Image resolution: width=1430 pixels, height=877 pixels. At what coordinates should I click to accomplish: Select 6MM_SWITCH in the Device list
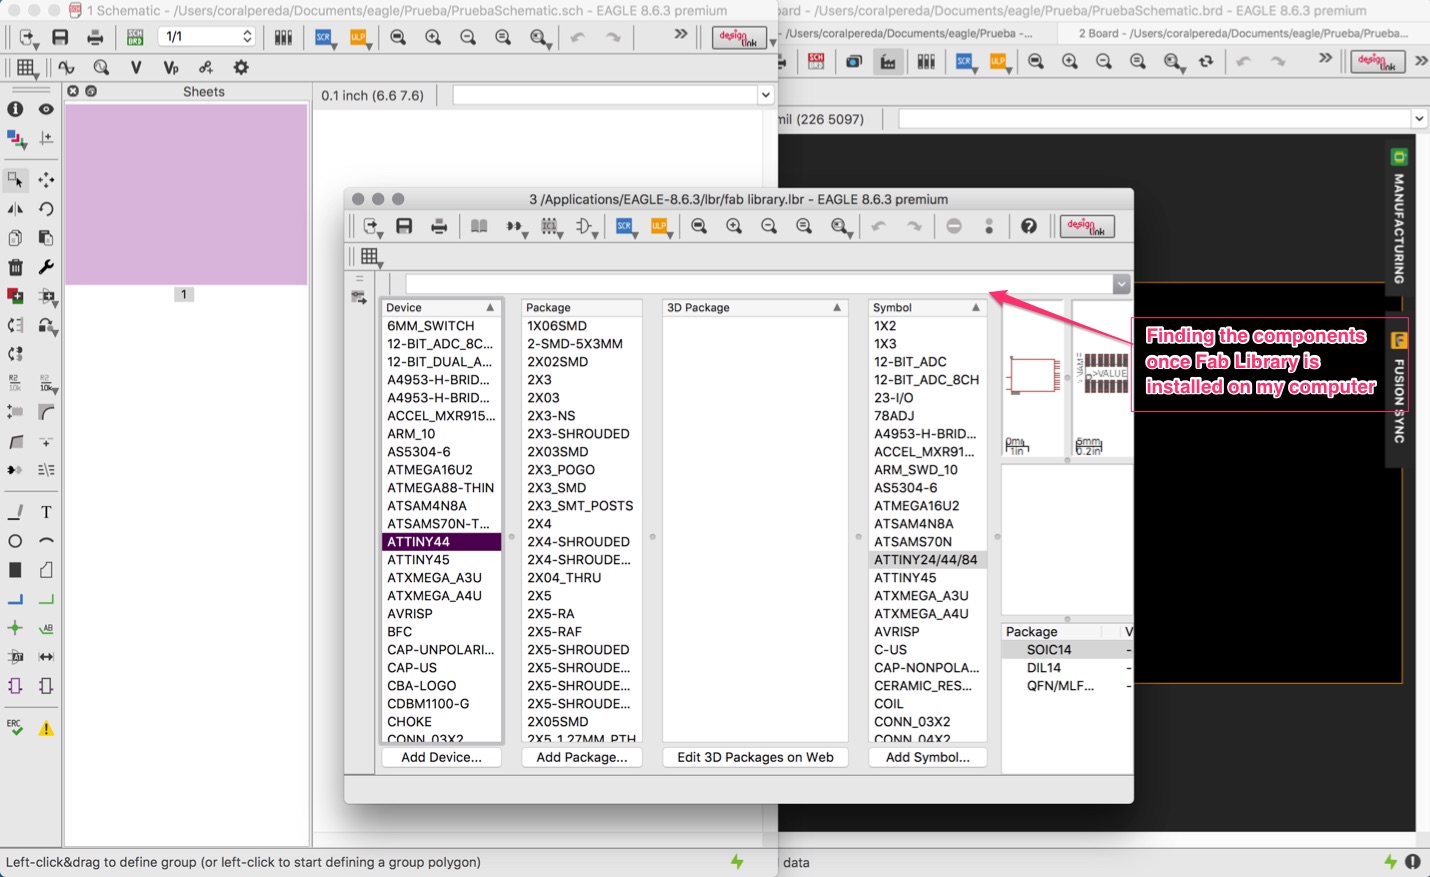click(441, 326)
